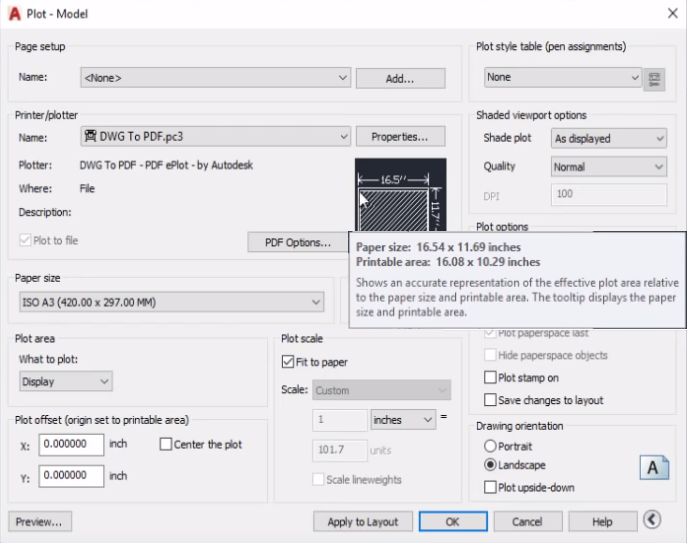Open the Paper size ISO A3 dropdown
687x543 pixels.
(x=172, y=302)
